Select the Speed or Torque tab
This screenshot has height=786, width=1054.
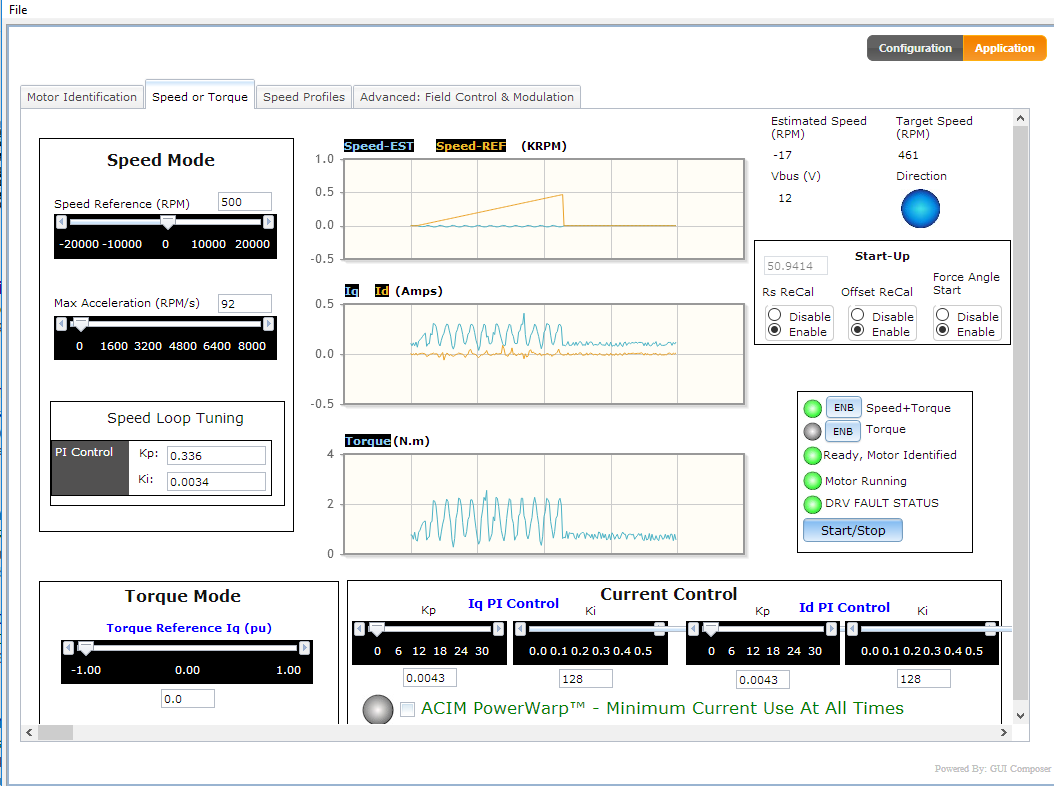coord(200,97)
